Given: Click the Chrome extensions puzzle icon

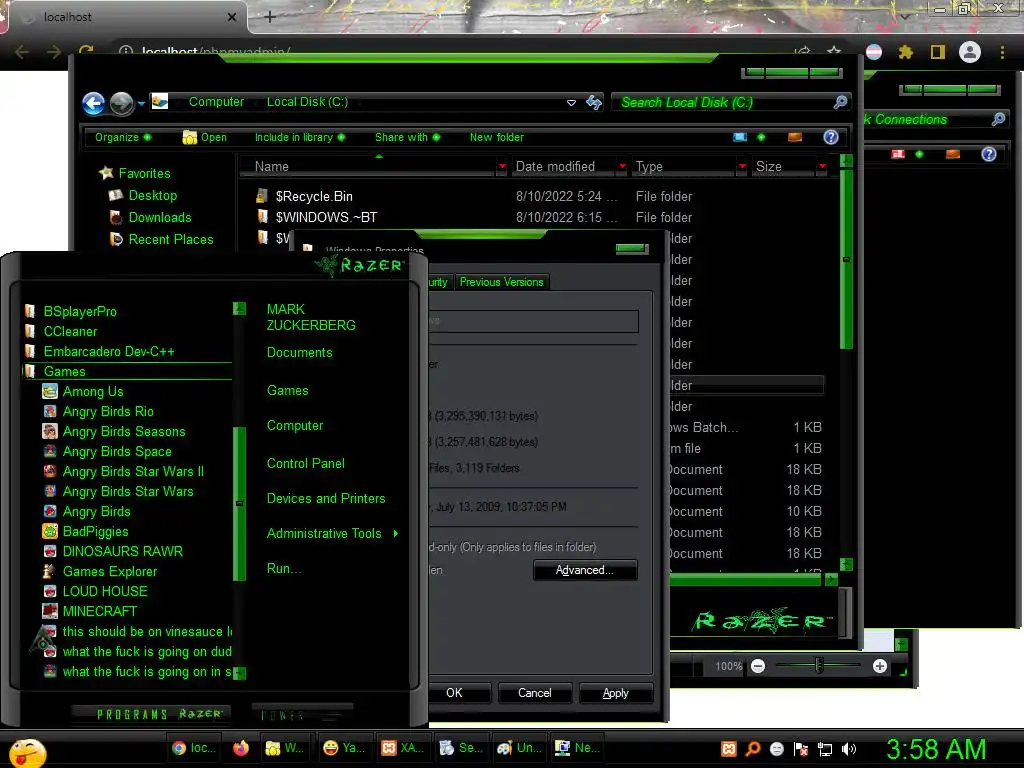Looking at the screenshot, I should coord(905,52).
